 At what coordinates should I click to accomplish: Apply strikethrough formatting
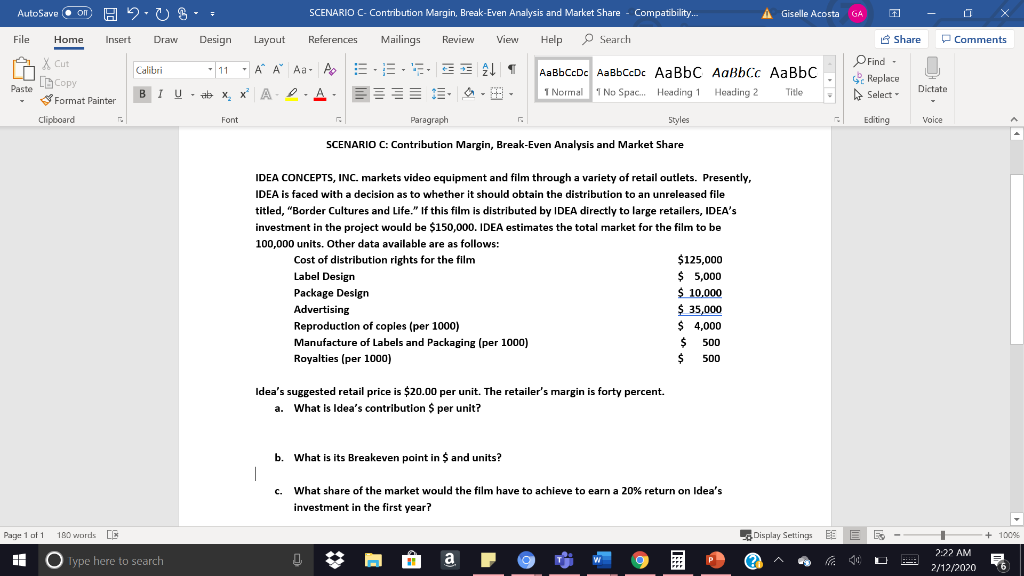[x=207, y=93]
